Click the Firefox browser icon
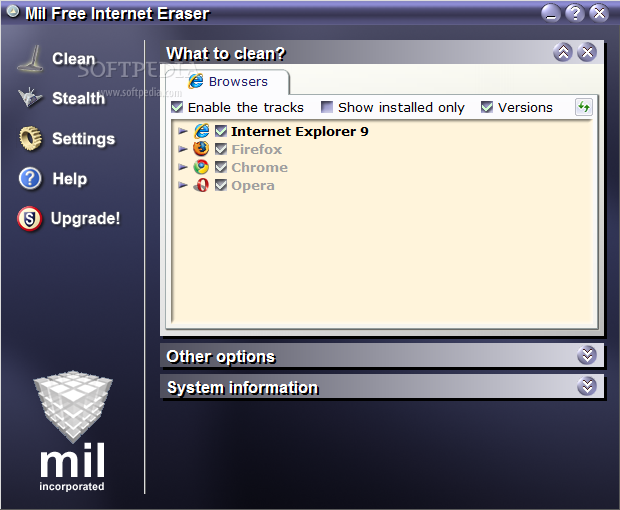The image size is (620, 510). [201, 149]
